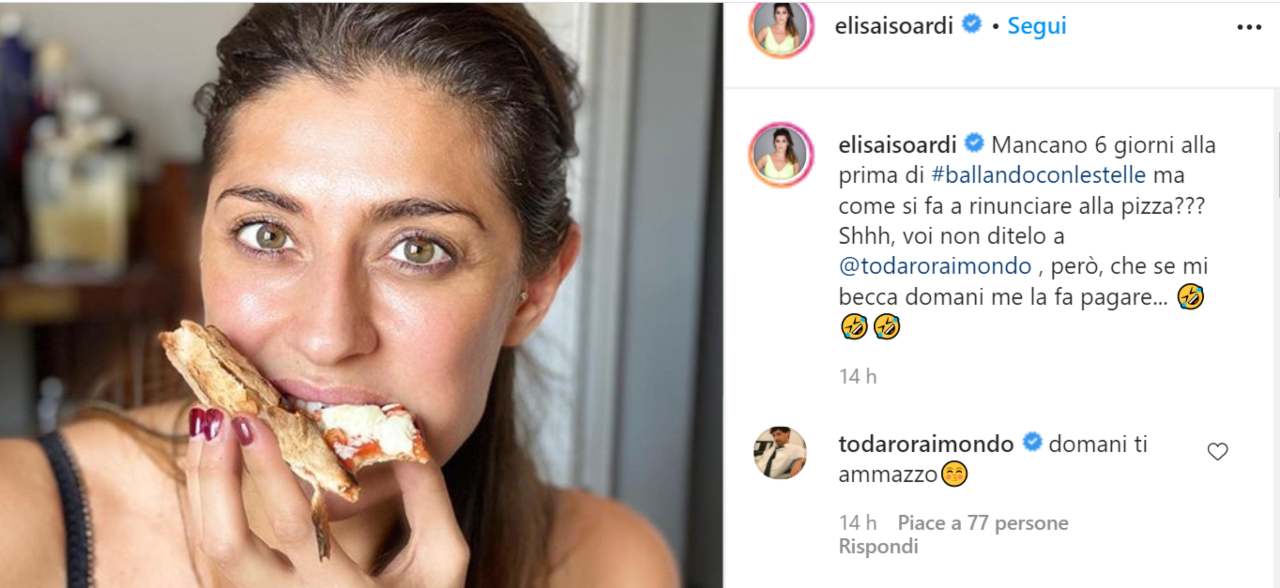The height and width of the screenshot is (588, 1280).
Task: Click the caption's 14 h timestamp
Action: tap(857, 377)
